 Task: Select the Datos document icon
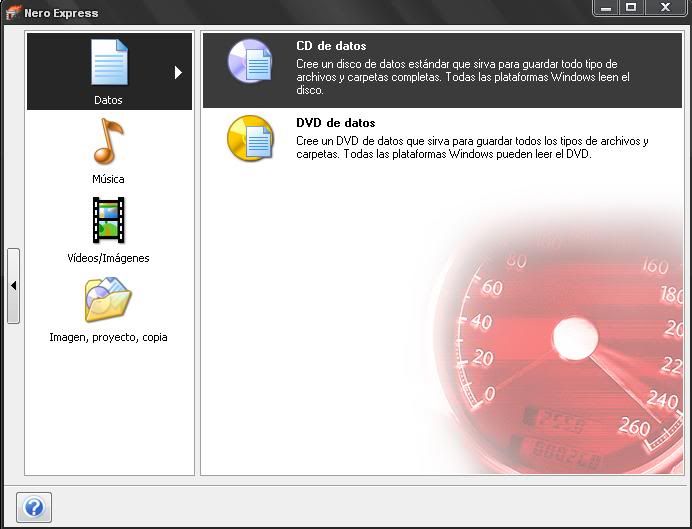pos(109,62)
